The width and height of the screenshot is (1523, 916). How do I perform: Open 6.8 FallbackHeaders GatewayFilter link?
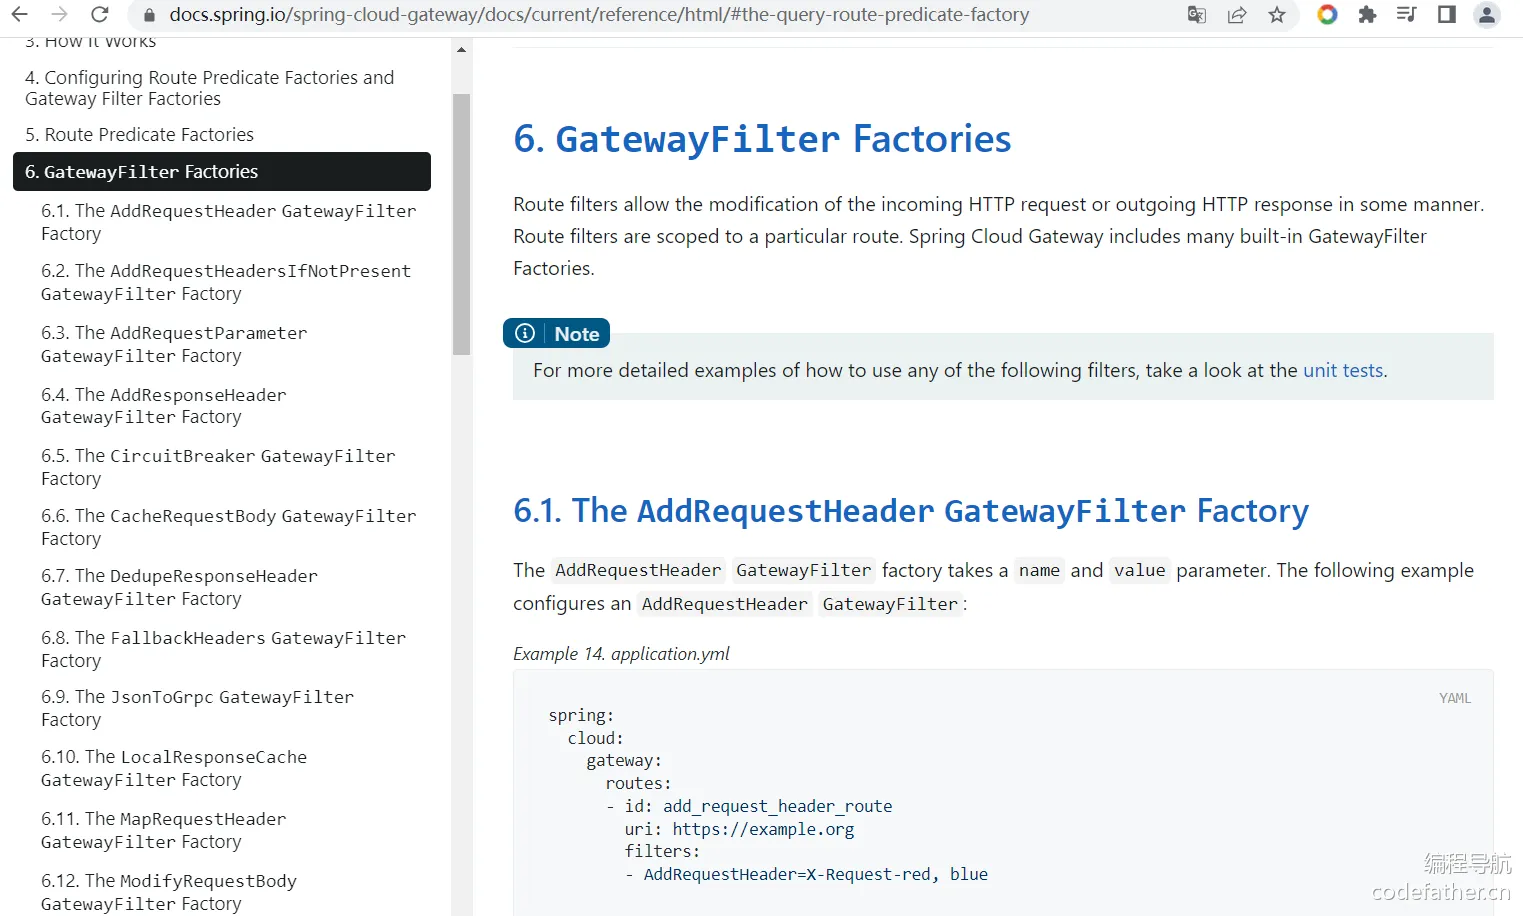[223, 649]
